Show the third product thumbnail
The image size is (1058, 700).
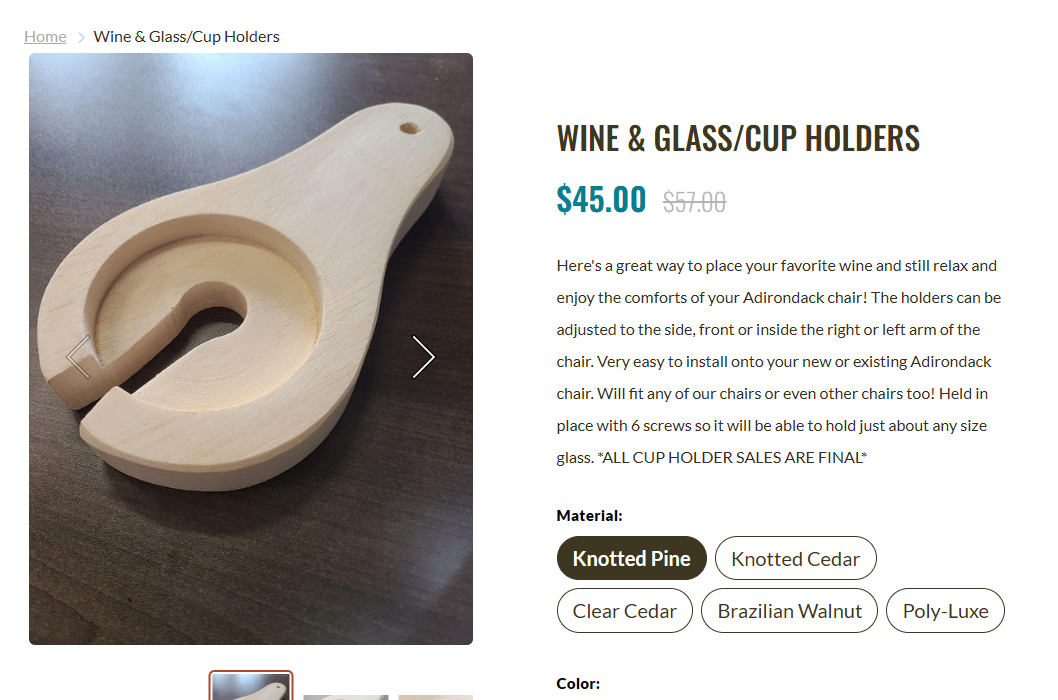(435, 696)
